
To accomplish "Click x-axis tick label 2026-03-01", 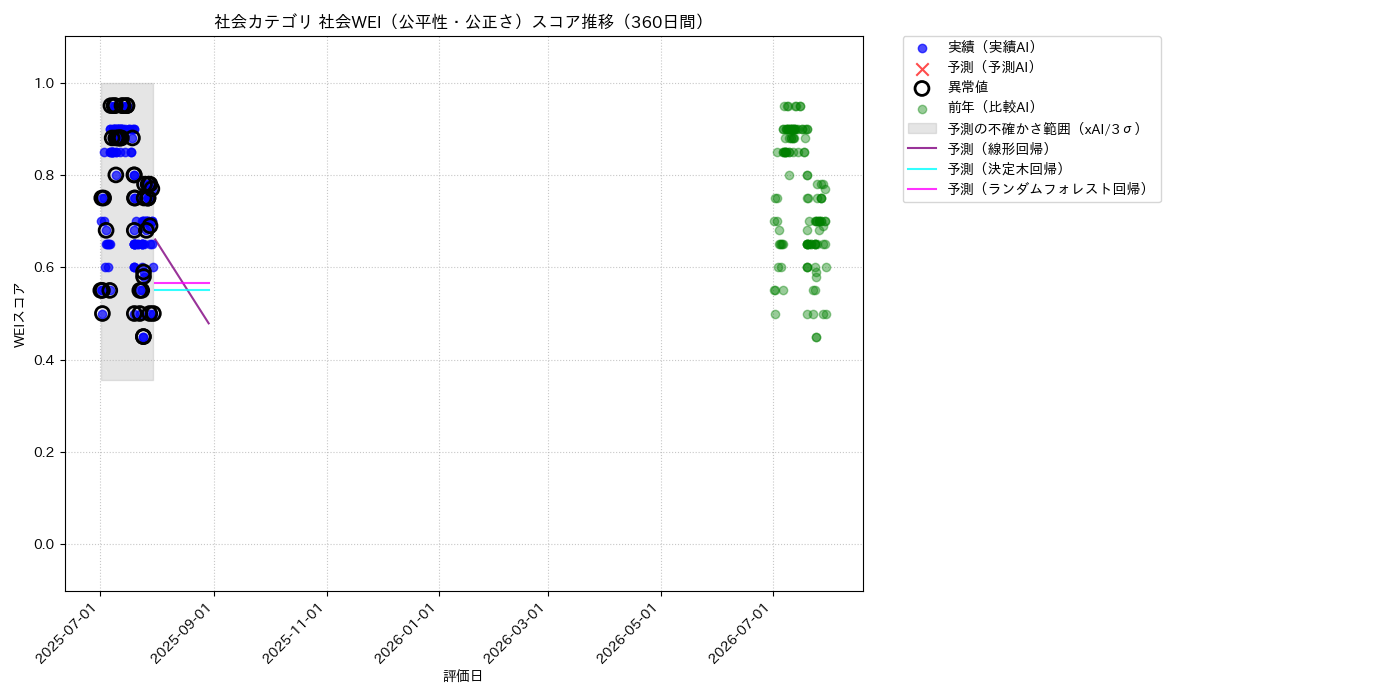I will (518, 633).
